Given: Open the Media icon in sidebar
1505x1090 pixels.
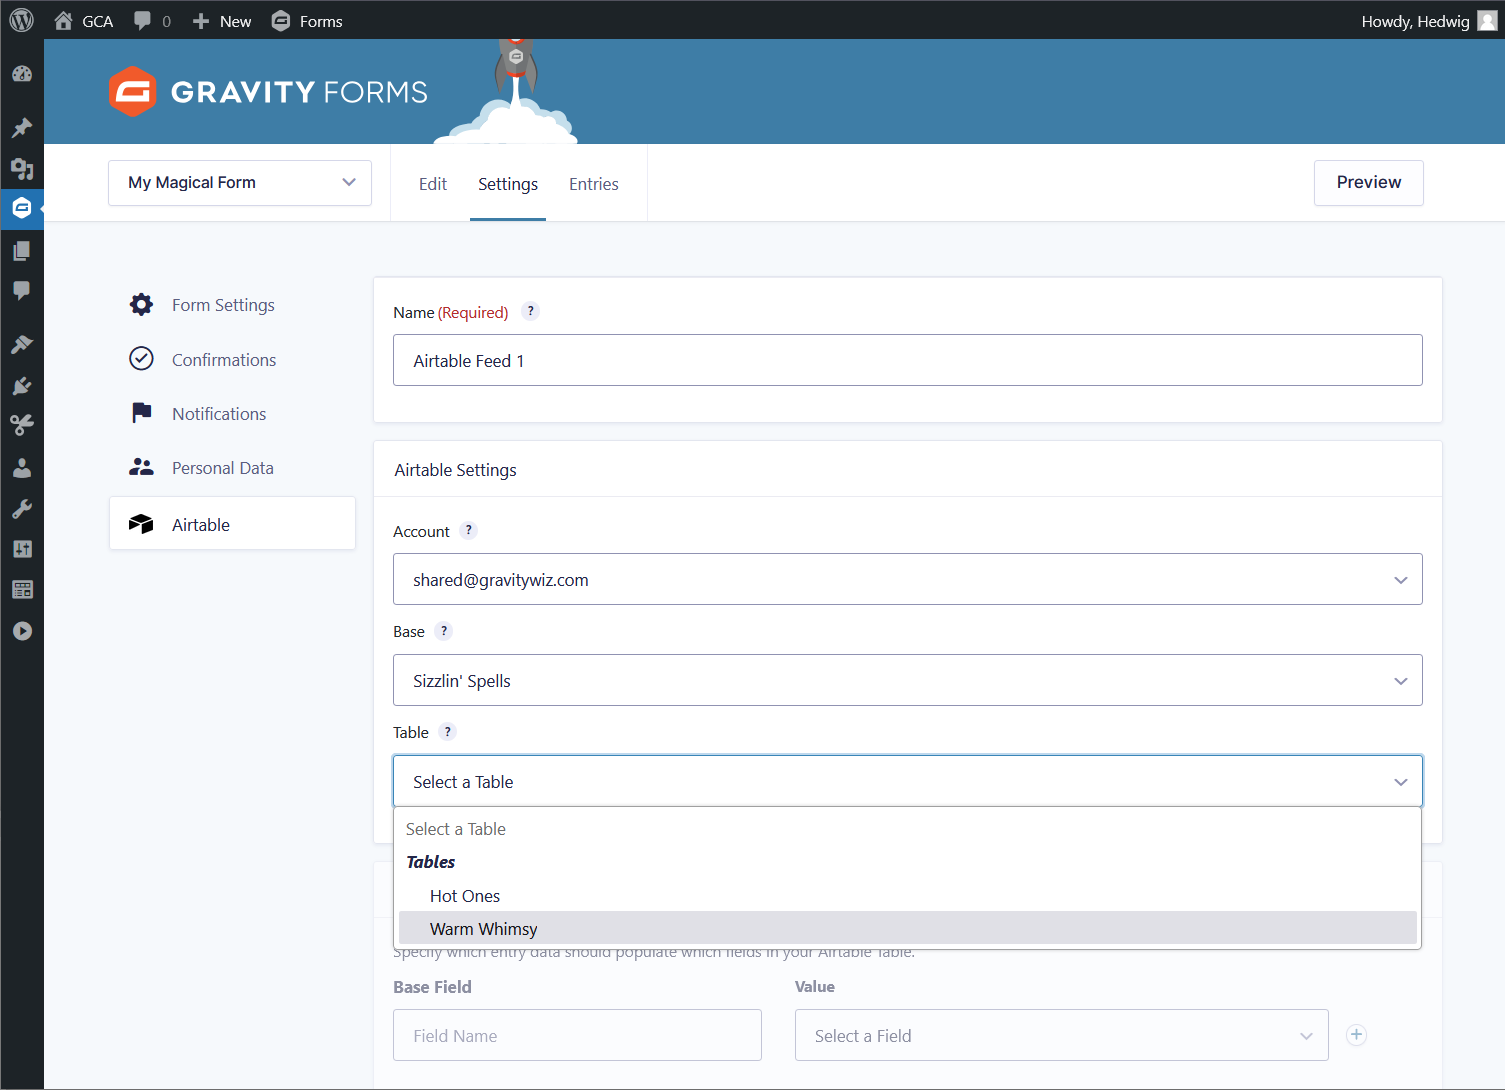Looking at the screenshot, I should (22, 168).
